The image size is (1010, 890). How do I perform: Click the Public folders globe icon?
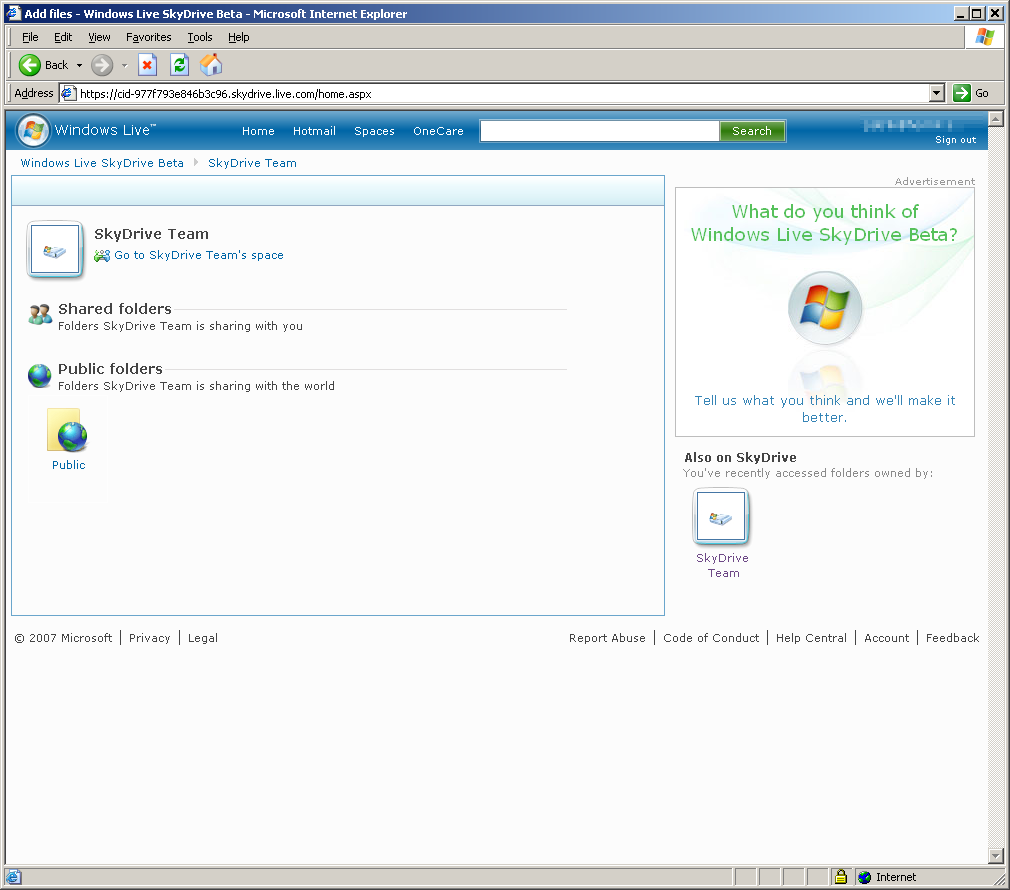coord(39,375)
